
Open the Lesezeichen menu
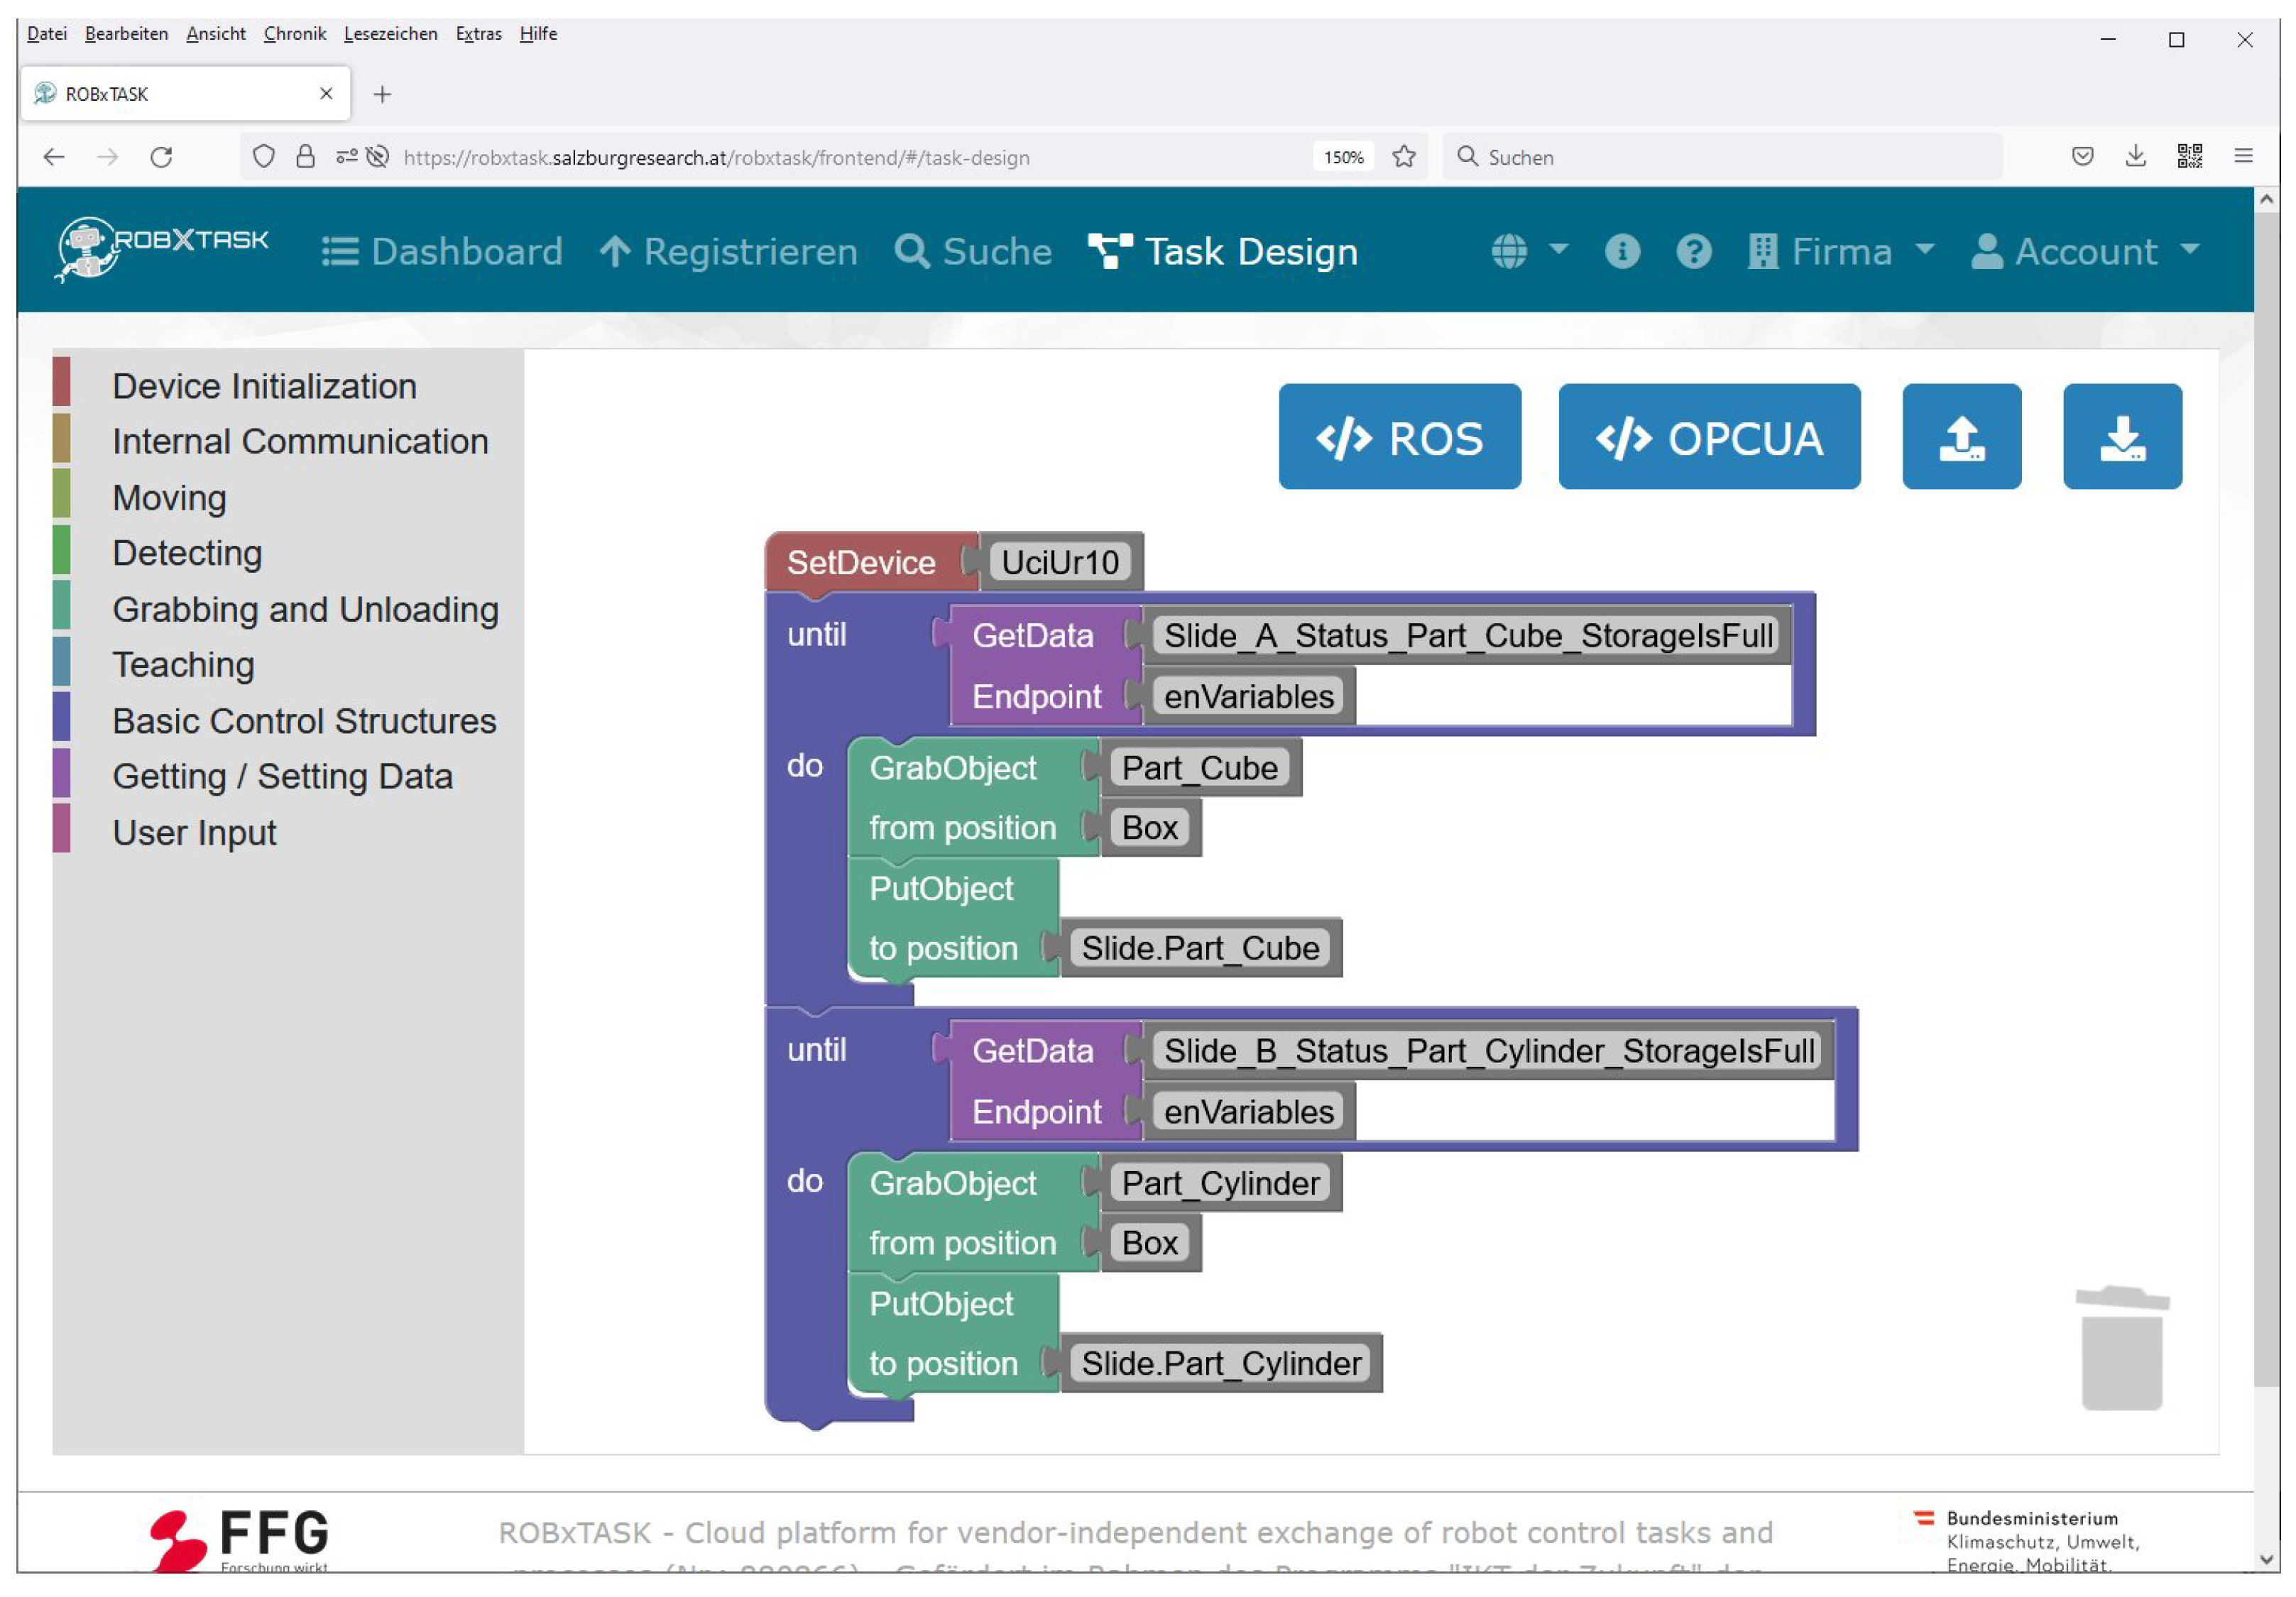tap(390, 34)
